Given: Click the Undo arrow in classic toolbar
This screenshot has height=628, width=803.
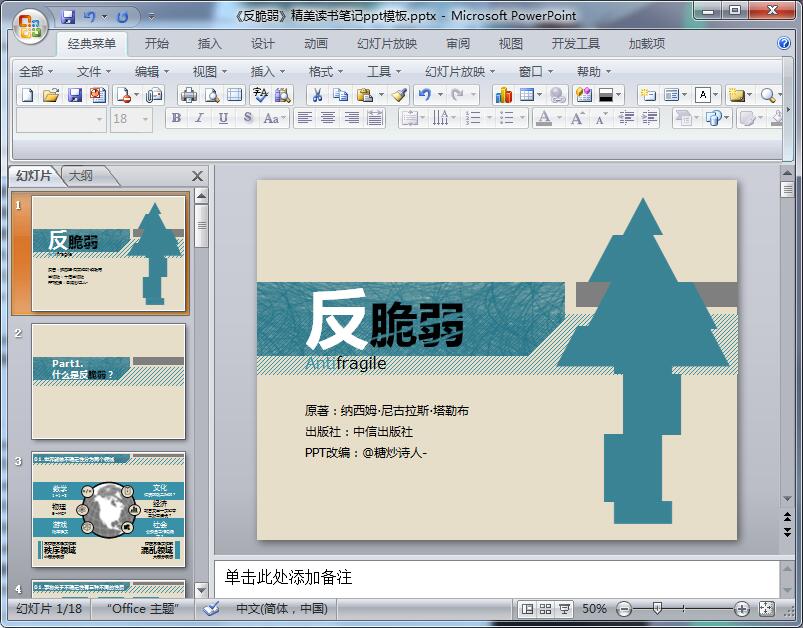Looking at the screenshot, I should click(x=425, y=95).
